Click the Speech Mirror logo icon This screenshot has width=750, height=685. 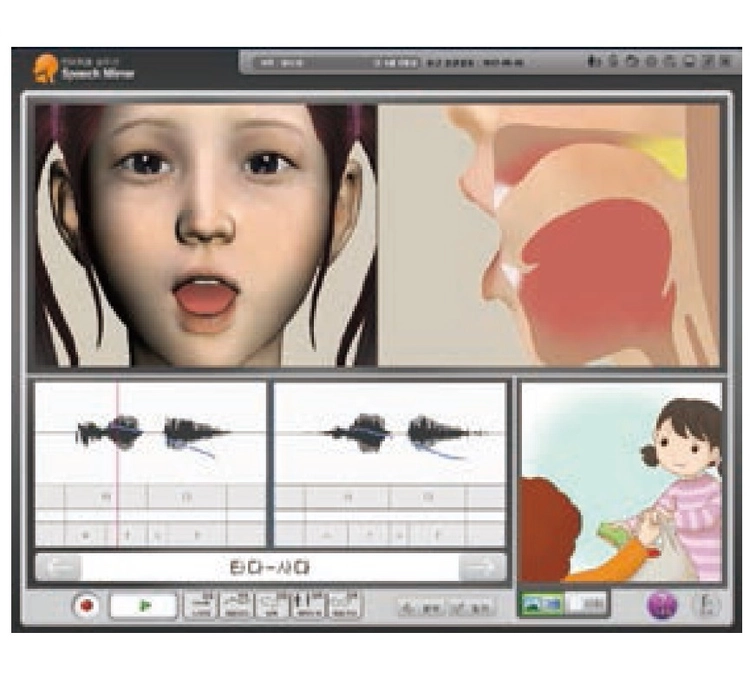pos(45,68)
